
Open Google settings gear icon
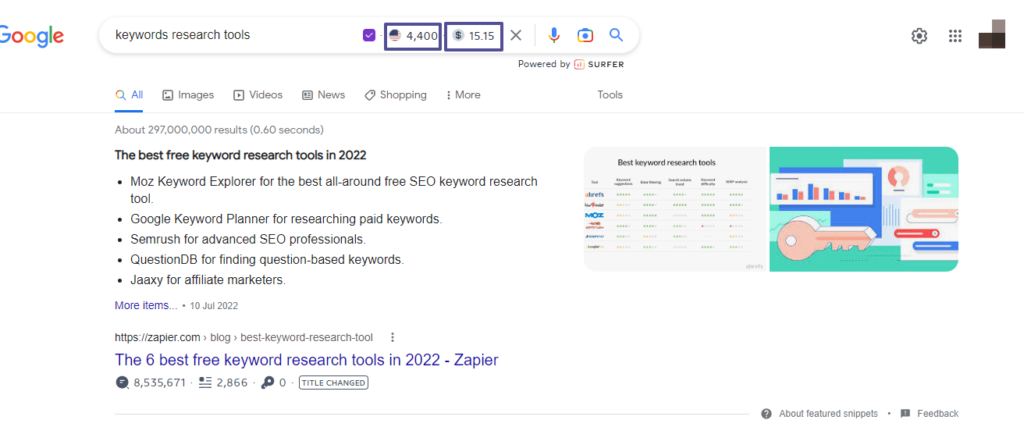coord(919,36)
